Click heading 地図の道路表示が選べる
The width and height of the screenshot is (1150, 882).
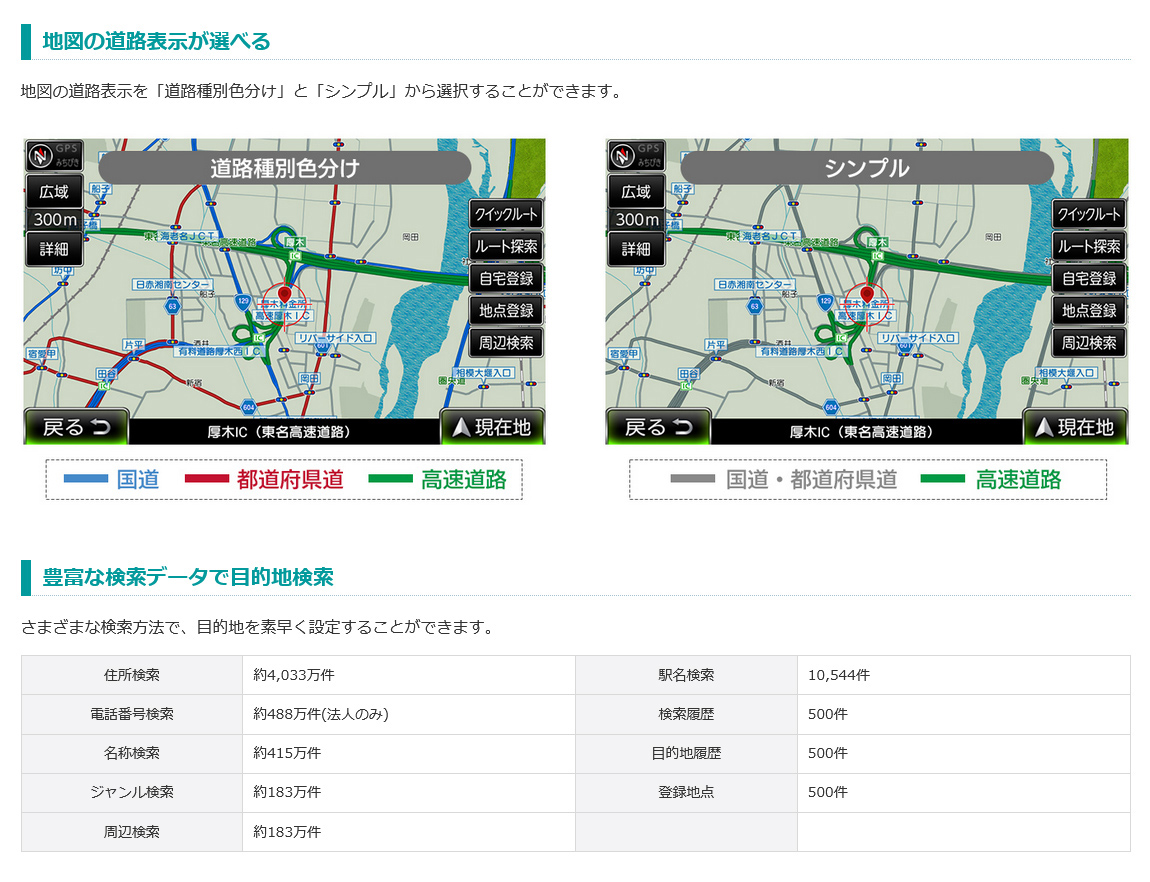(156, 41)
